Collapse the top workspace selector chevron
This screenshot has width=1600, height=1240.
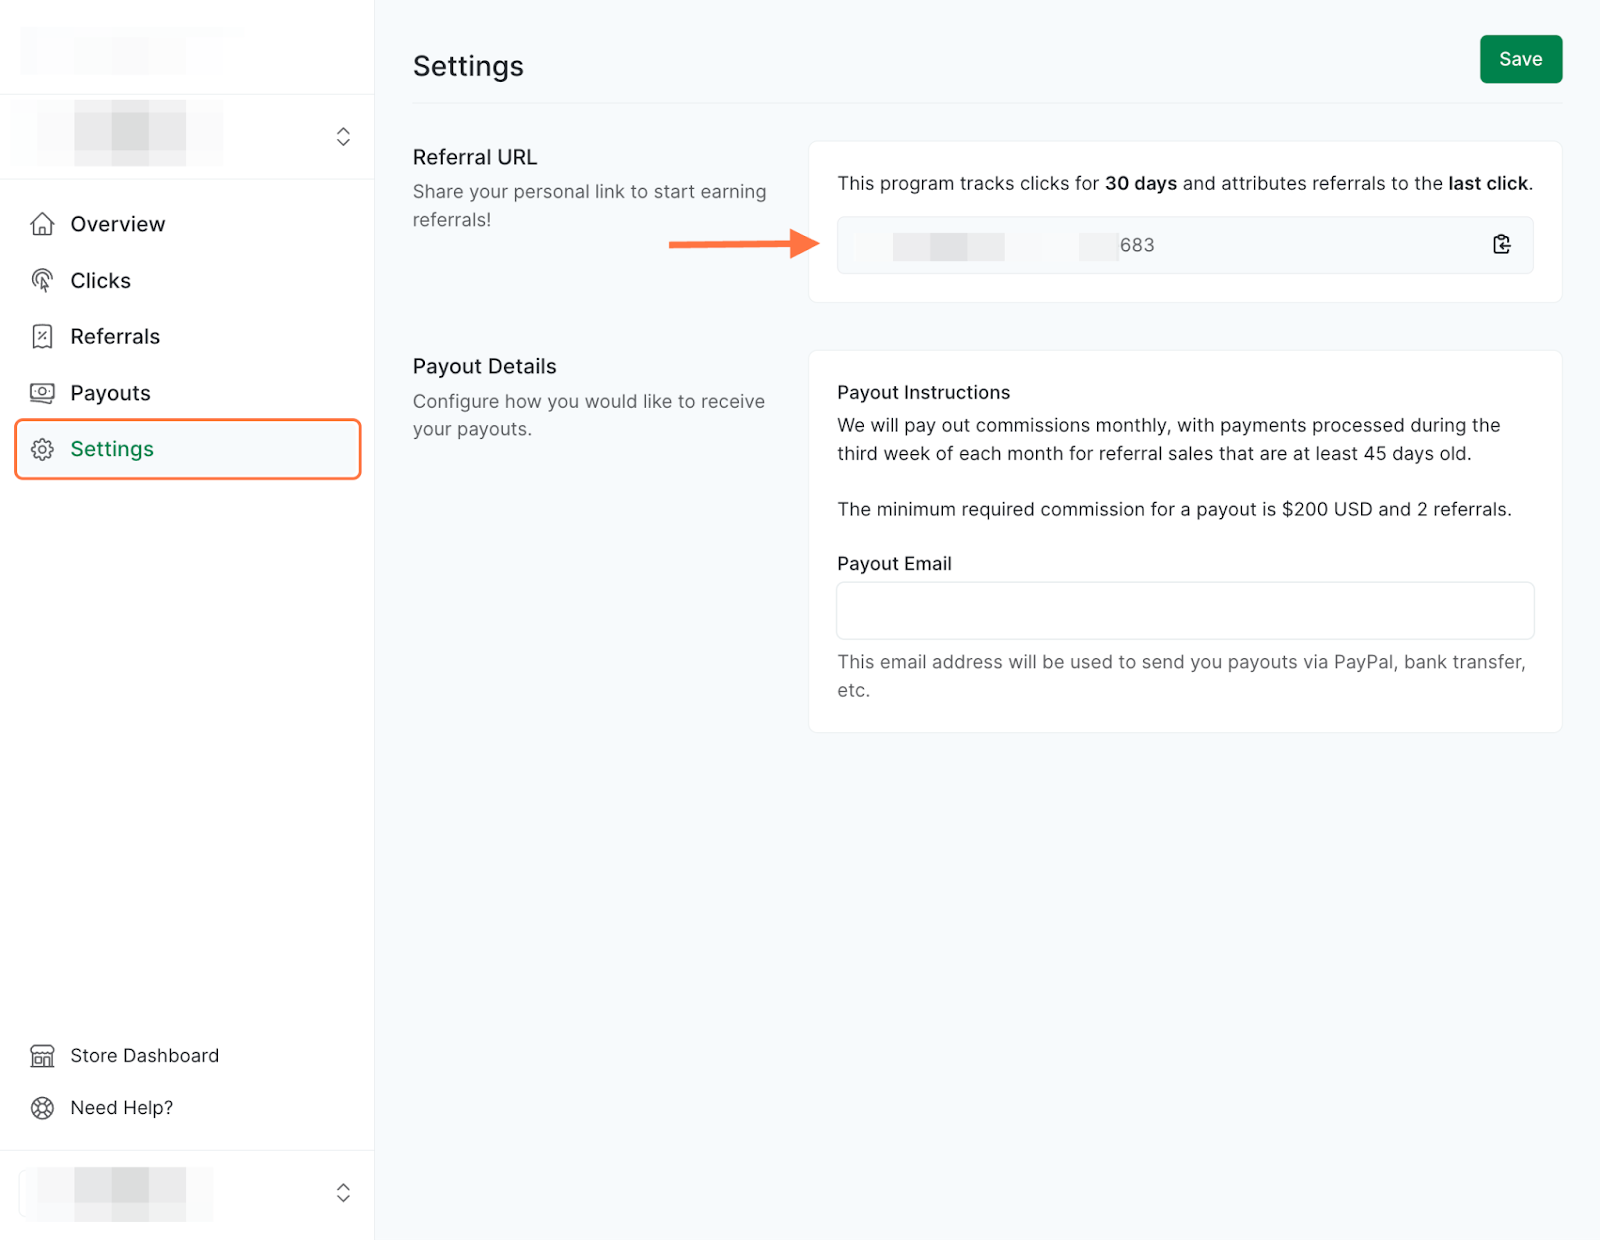tap(342, 136)
